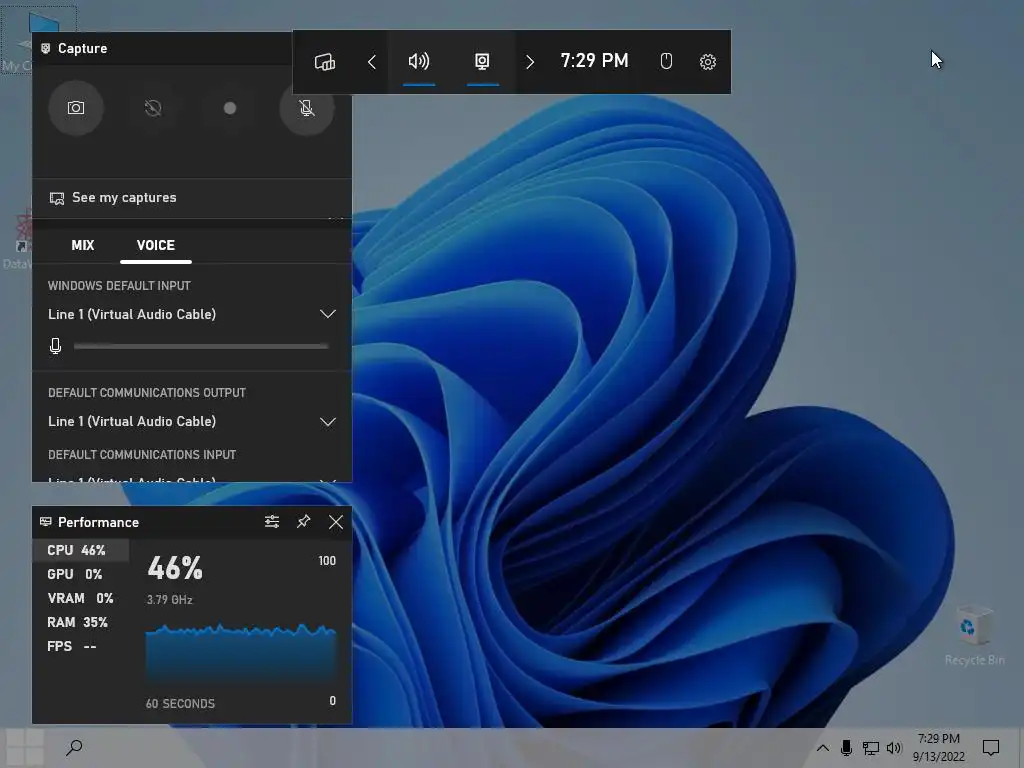Click the large 46% CPU value
Viewport: 1024px width, 768px height.
(175, 568)
